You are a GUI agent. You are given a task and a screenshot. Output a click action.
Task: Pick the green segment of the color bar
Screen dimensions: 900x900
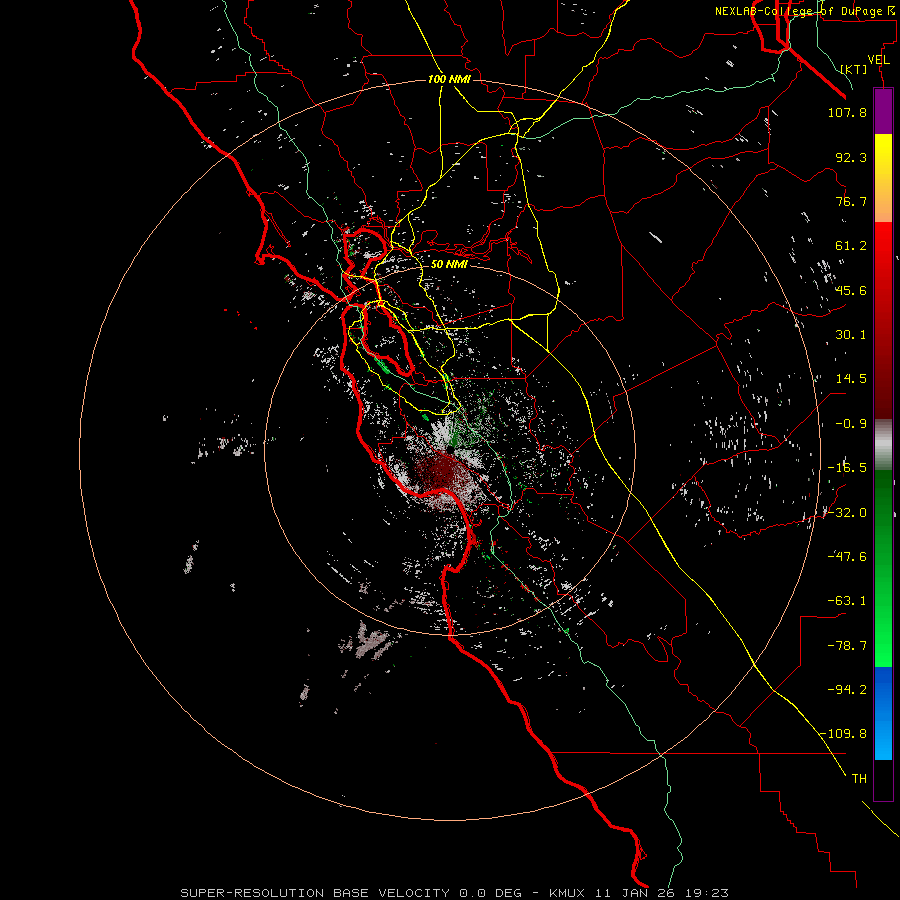[883, 568]
